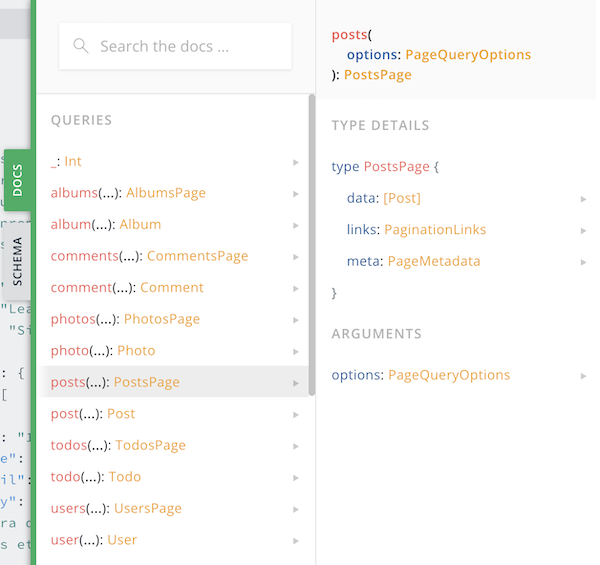This screenshot has height=565, width=600.
Task: Select the todos query in the list
Action: (118, 445)
